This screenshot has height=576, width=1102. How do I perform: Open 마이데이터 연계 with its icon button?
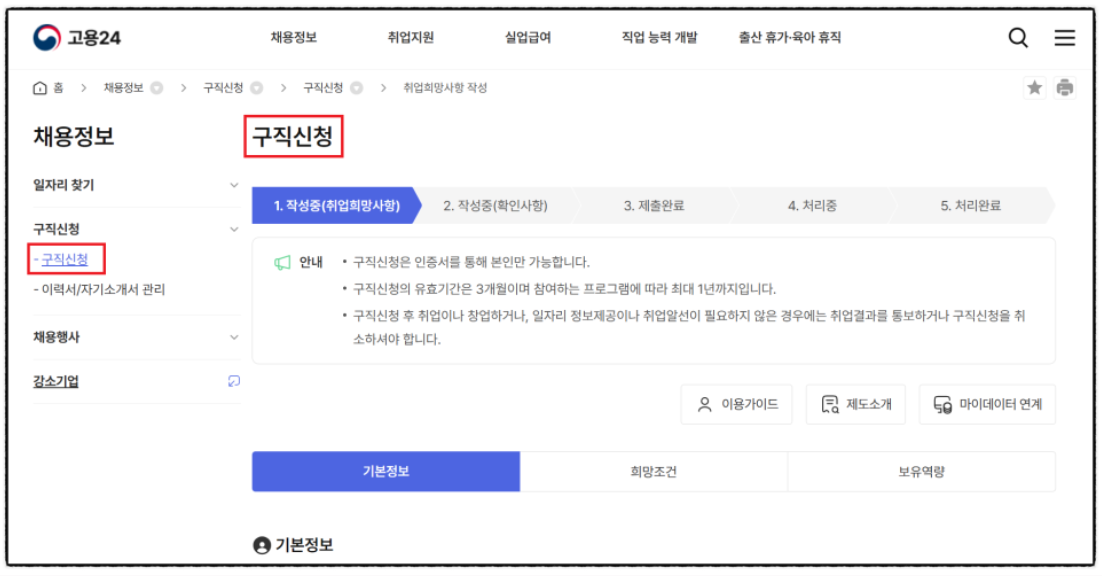pos(987,404)
